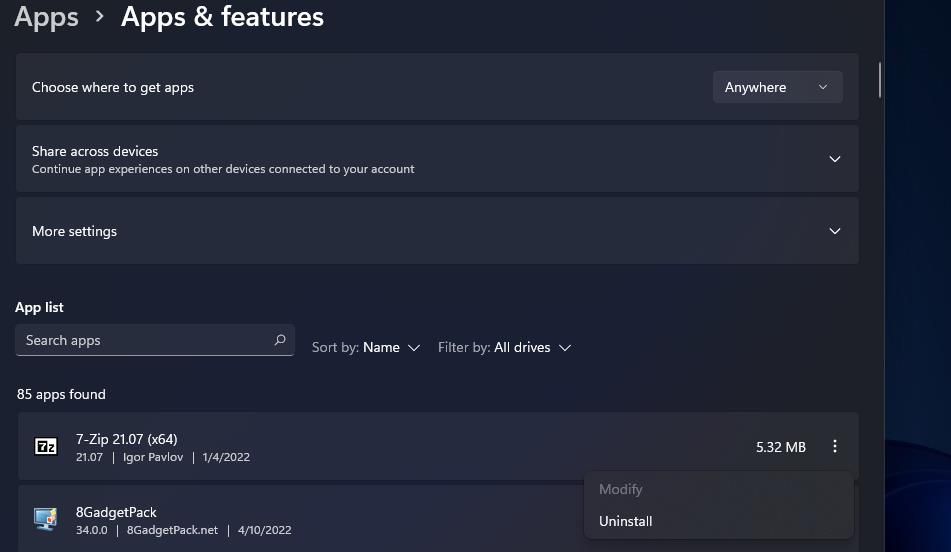
Task: Click the Igor Pavlov publisher text
Action: [153, 457]
